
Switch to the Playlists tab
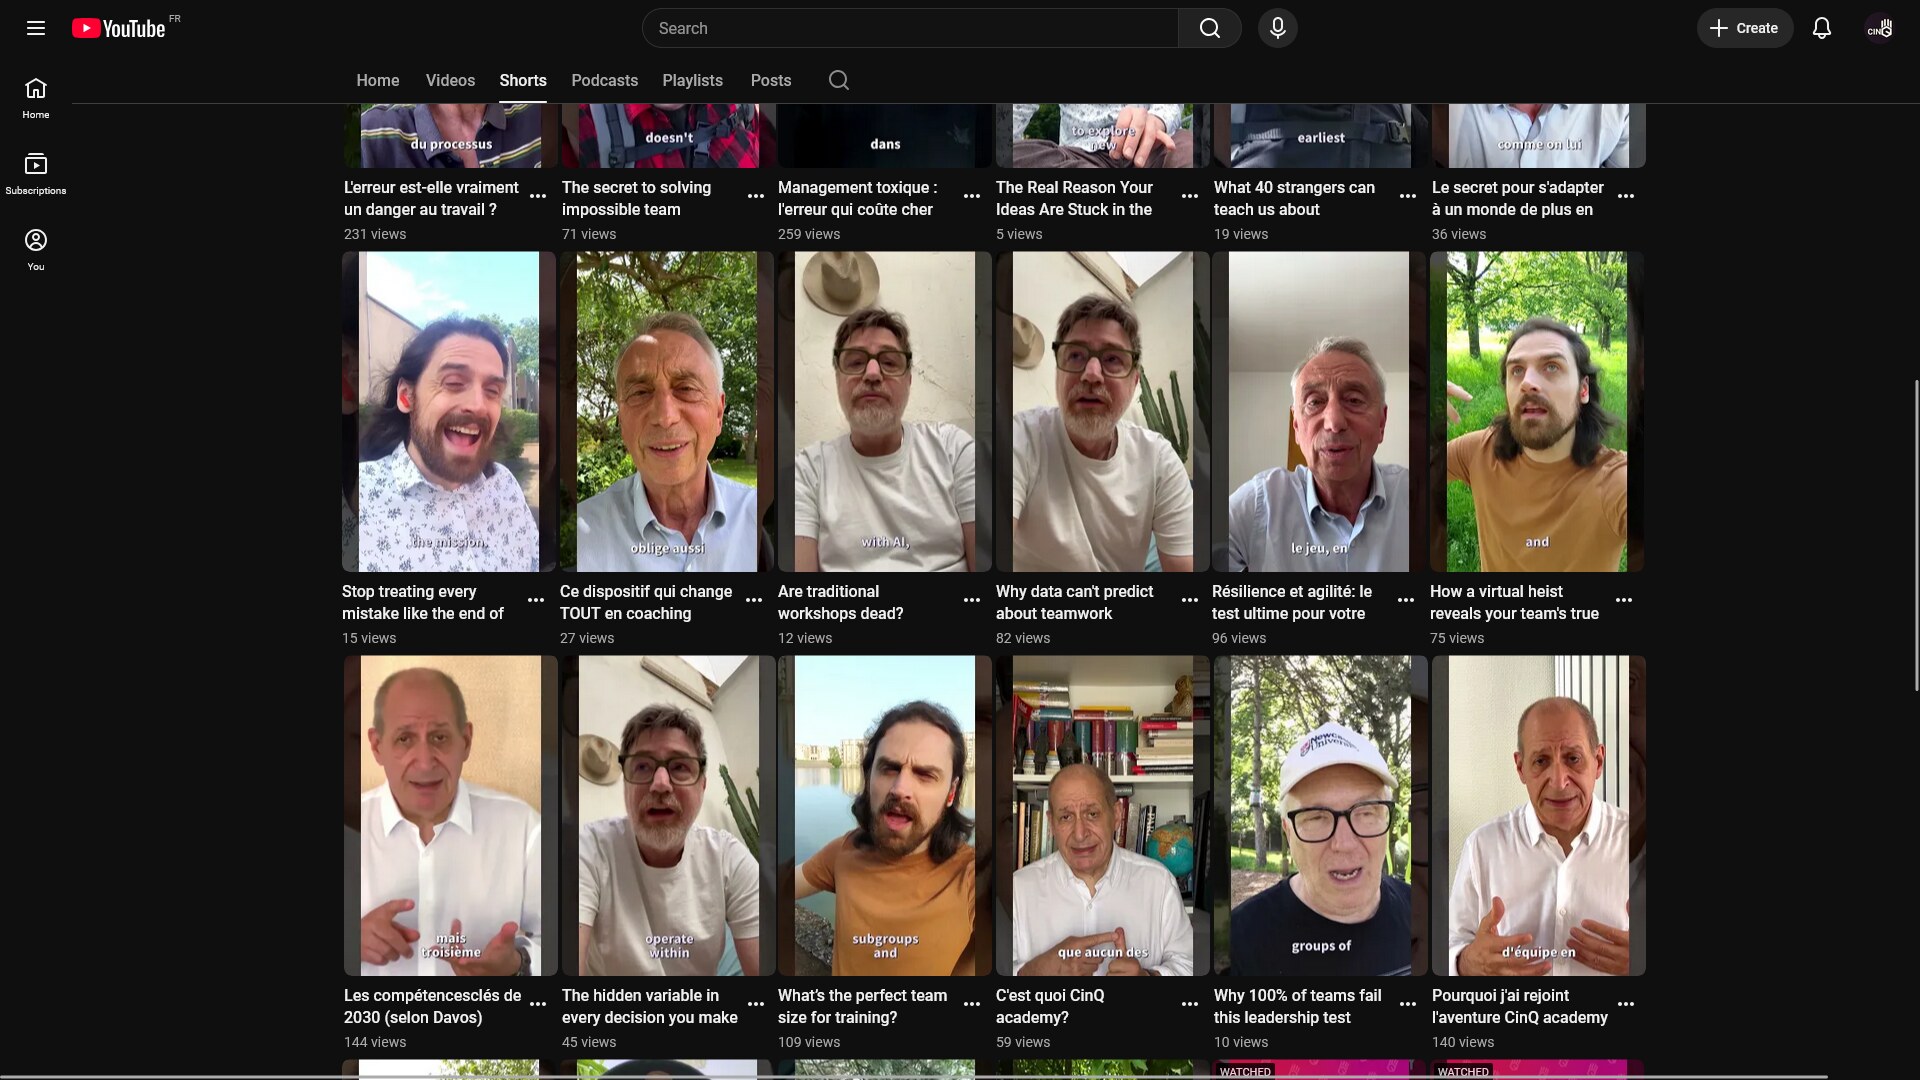[692, 80]
